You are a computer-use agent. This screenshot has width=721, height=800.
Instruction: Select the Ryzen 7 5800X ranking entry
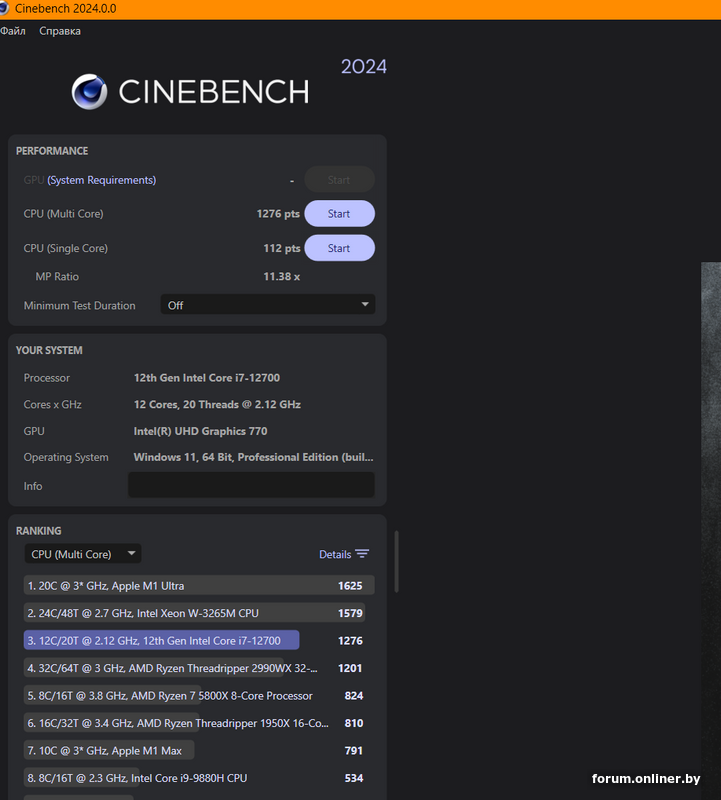170,696
